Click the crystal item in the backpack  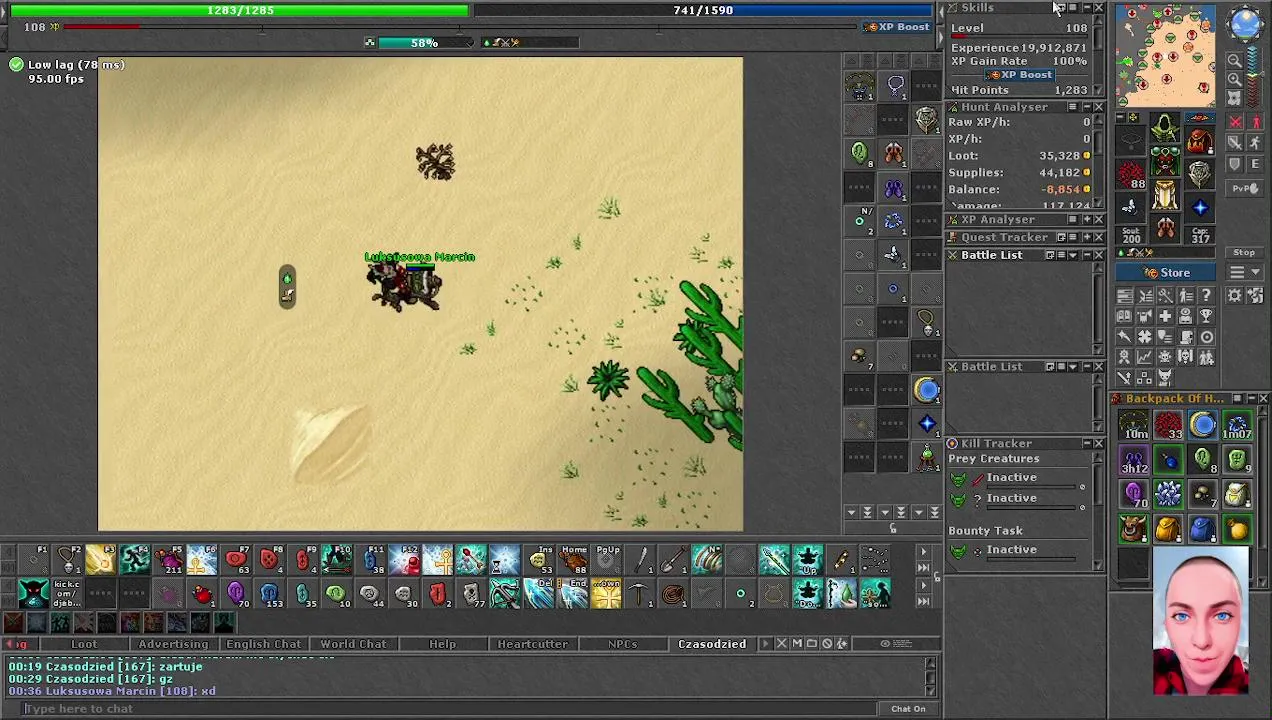(x=1168, y=494)
